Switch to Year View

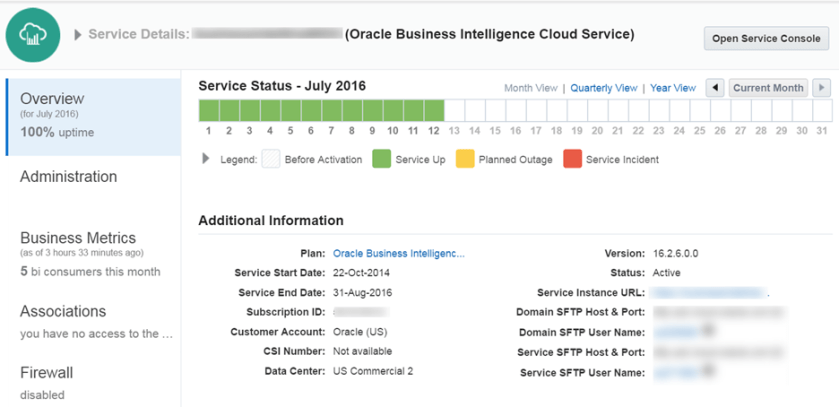tap(672, 88)
